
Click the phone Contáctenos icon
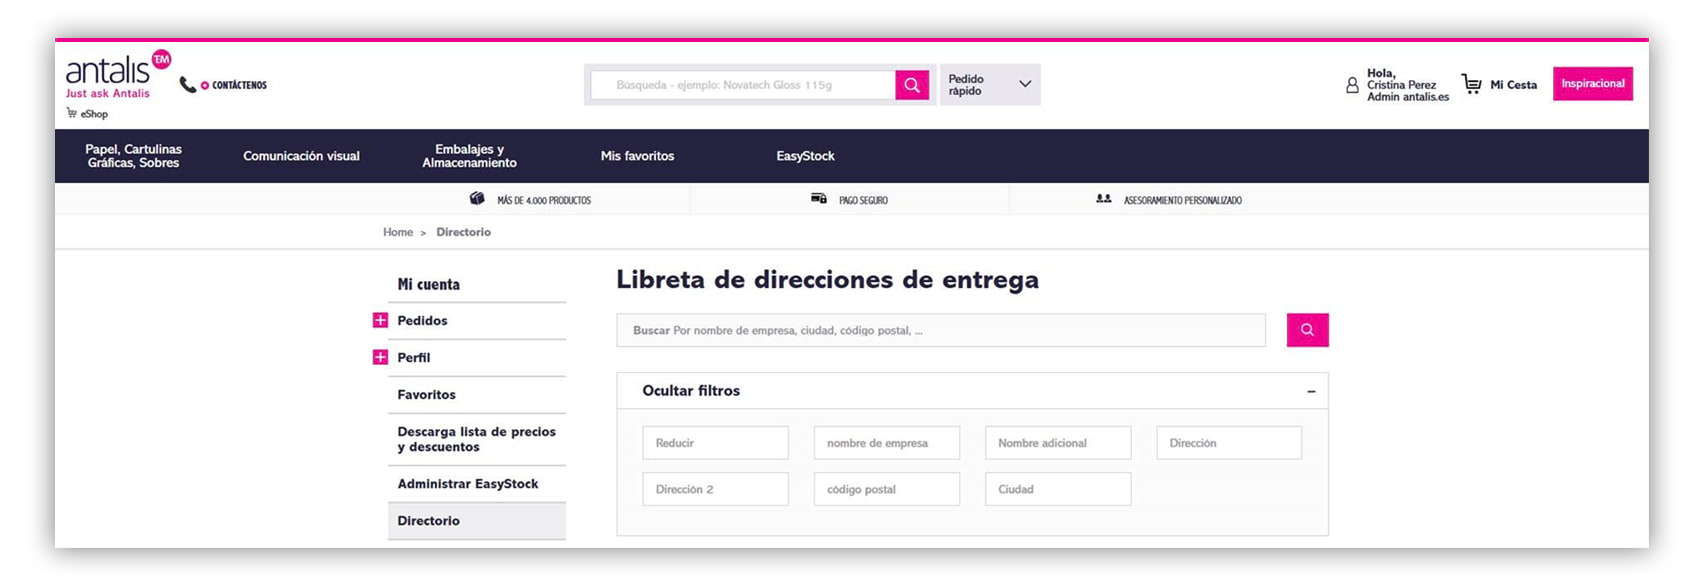point(187,85)
